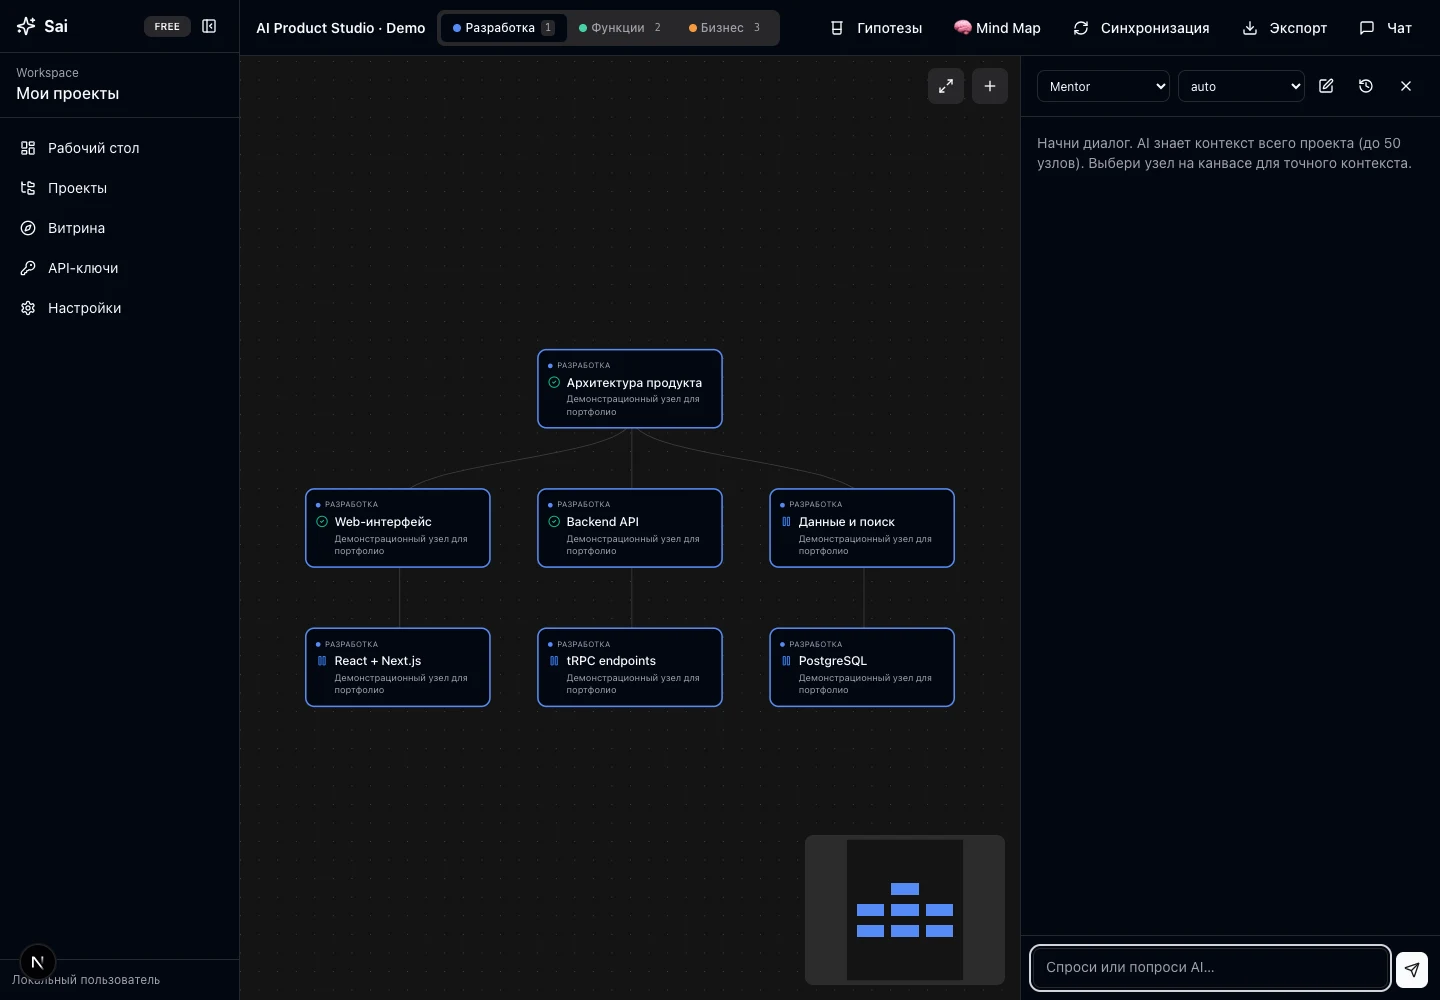1440x1000 pixels.
Task: Click pause status icon on tRPC endpoints
Action: (x=554, y=660)
